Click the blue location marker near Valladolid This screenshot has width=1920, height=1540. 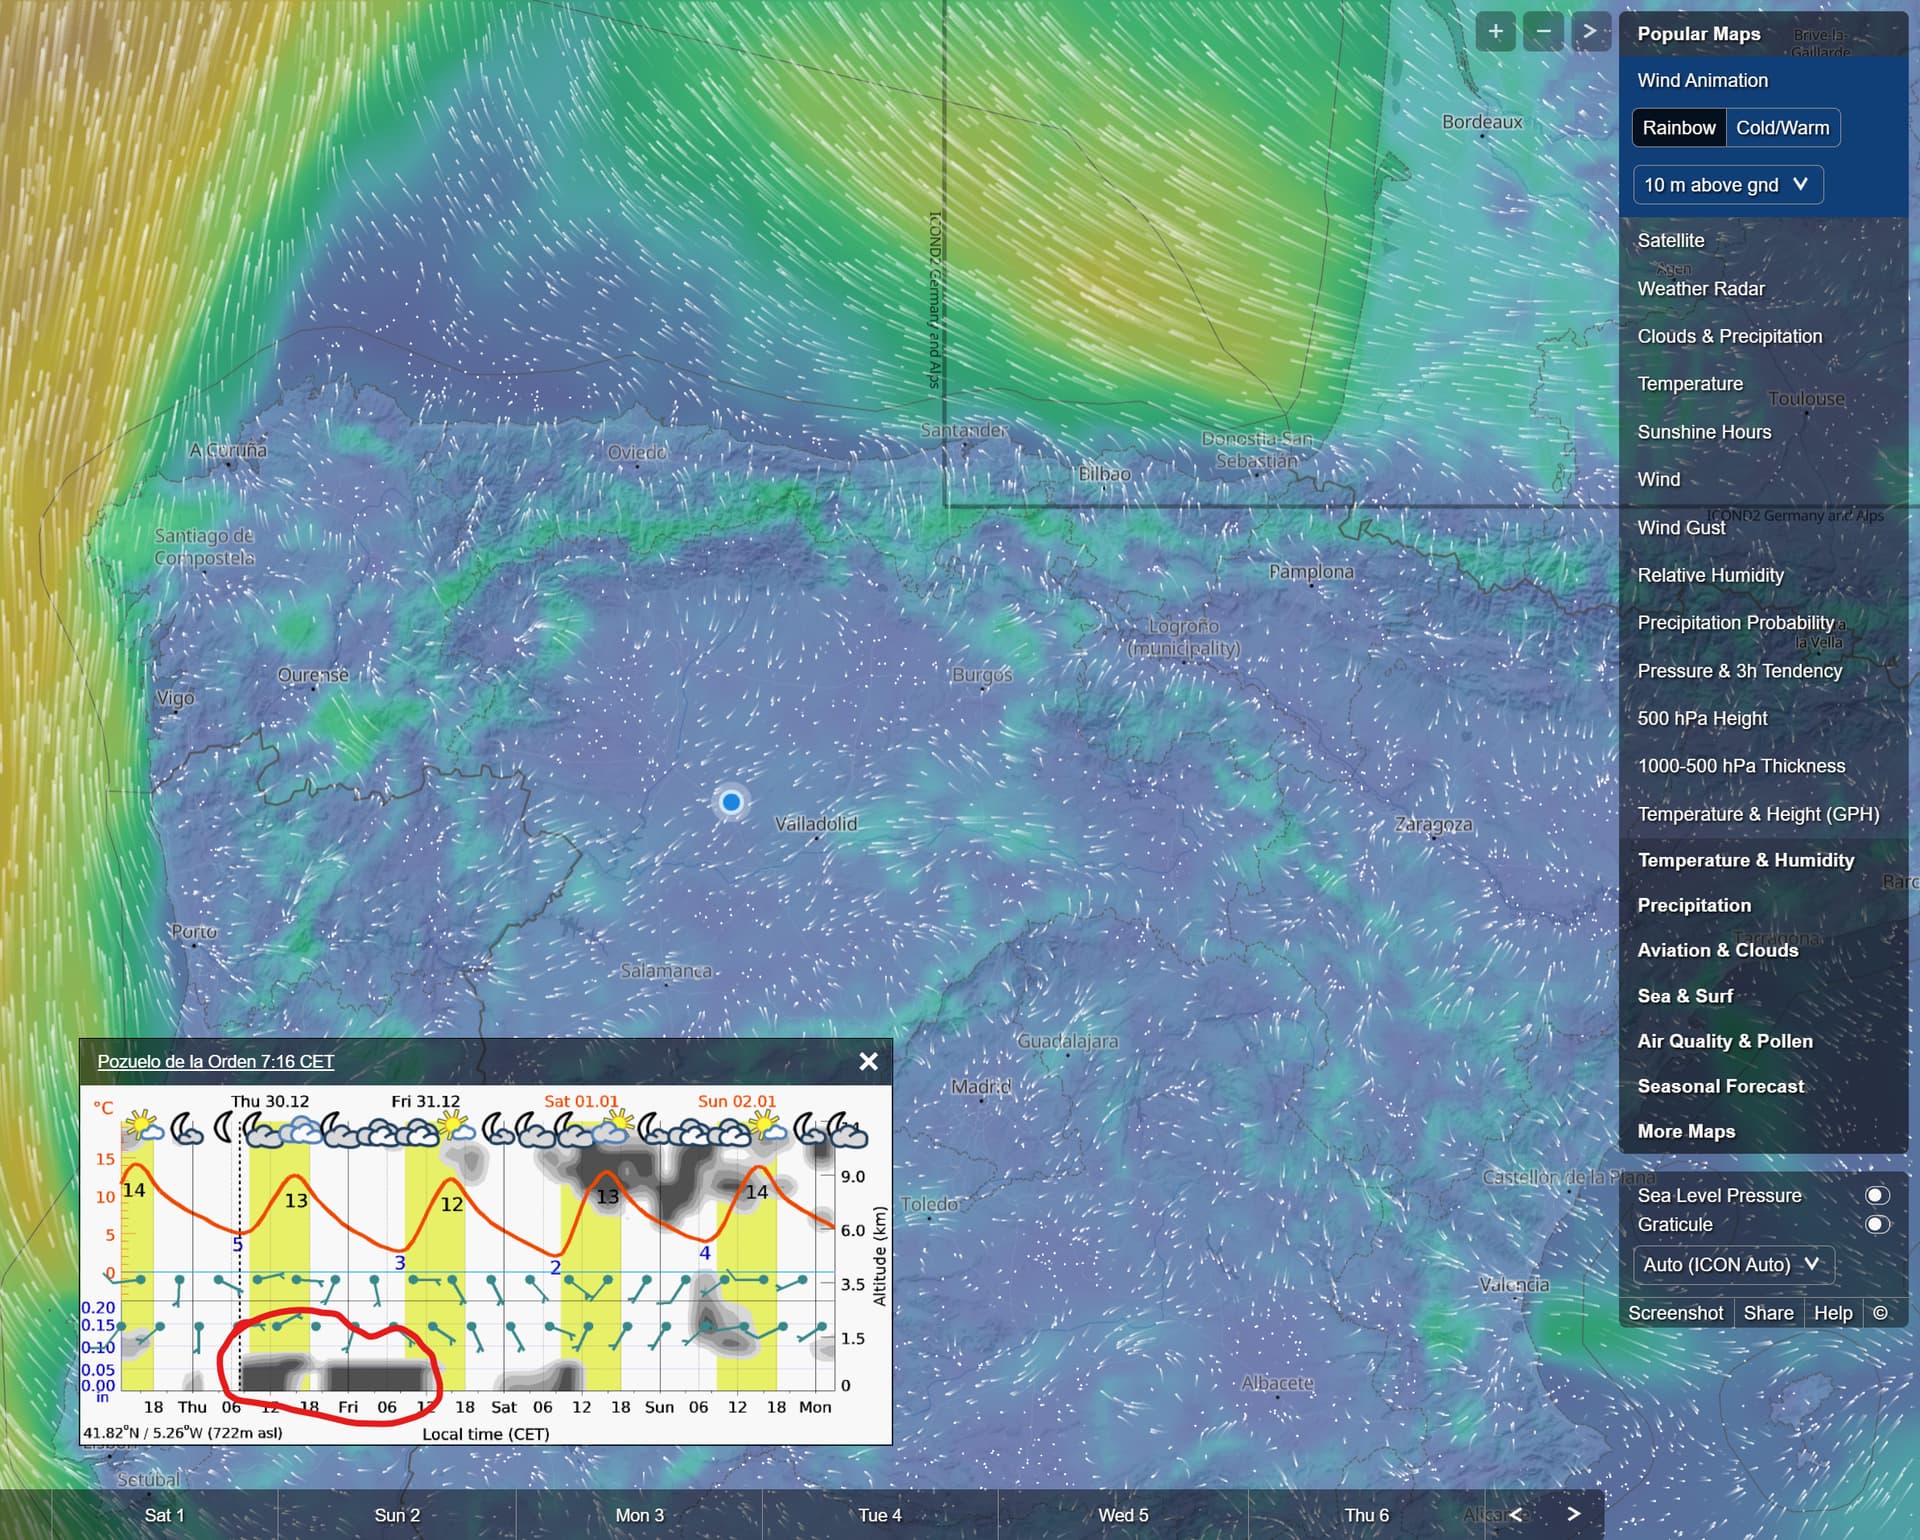pyautogui.click(x=731, y=802)
